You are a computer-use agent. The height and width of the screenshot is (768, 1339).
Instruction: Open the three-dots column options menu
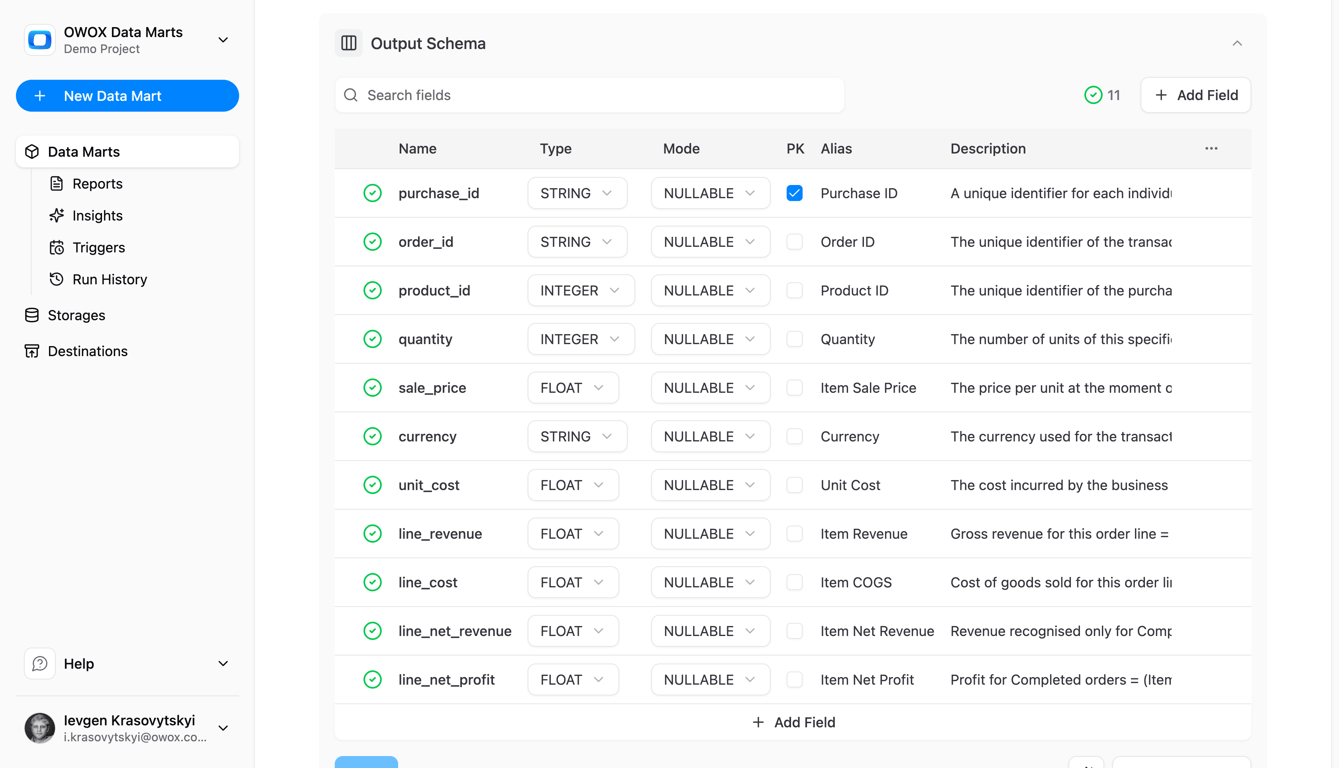coord(1211,148)
